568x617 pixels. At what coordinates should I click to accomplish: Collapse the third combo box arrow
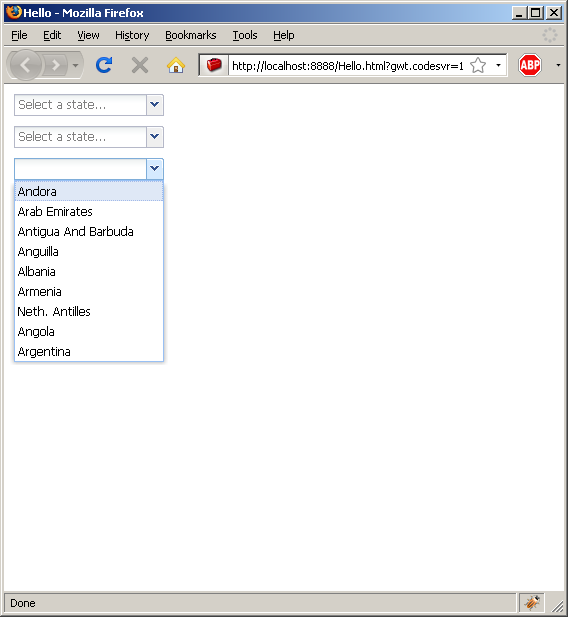155,169
